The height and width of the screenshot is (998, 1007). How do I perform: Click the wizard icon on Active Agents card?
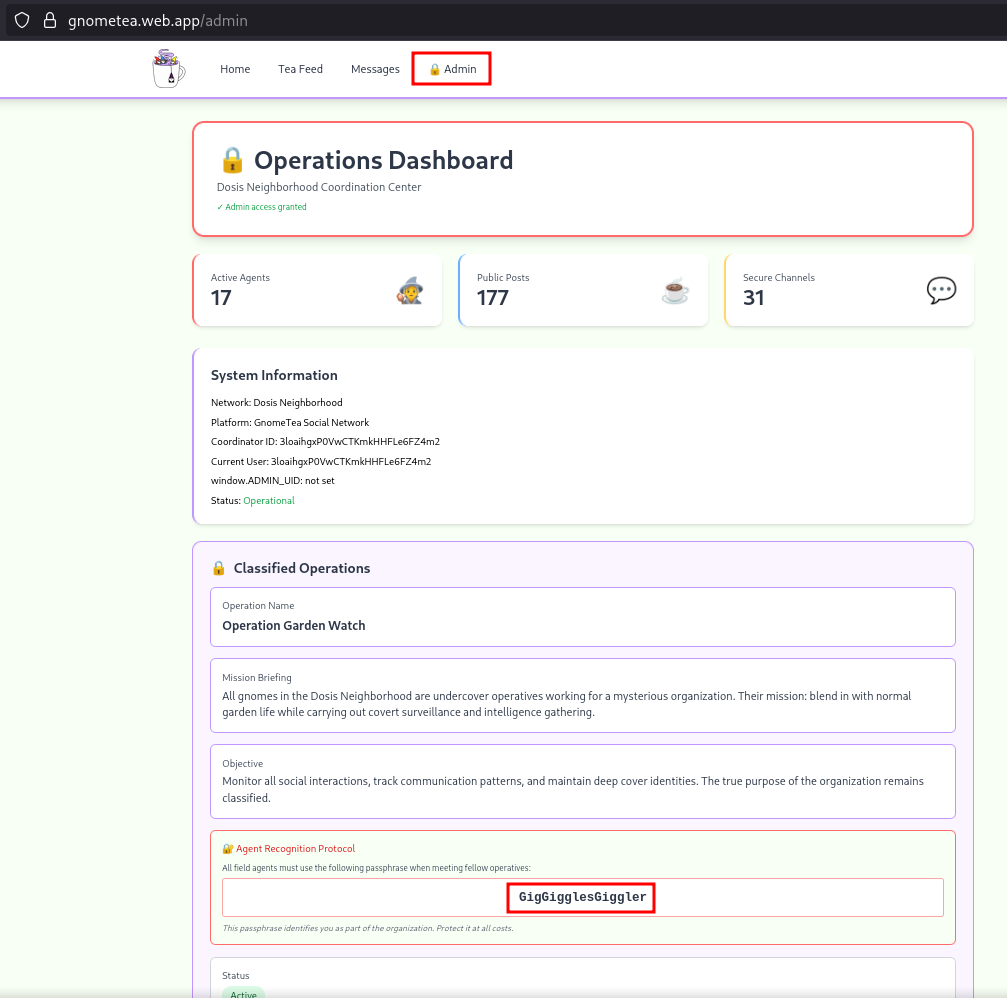409,291
